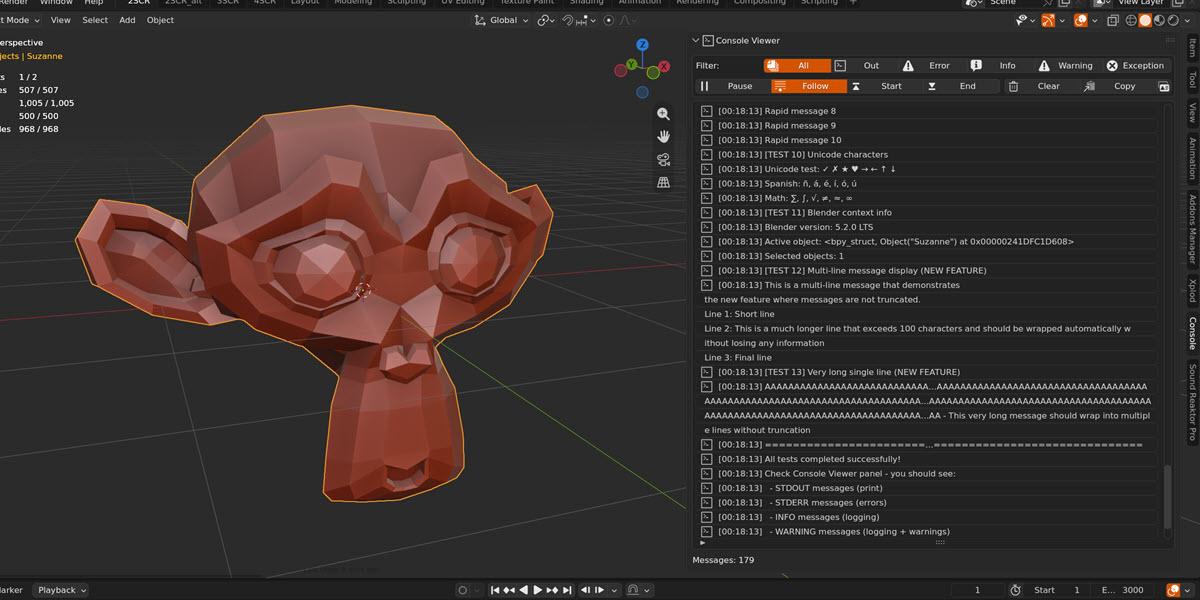Open the viewport Object menu
1200x600 pixels.
pos(160,20)
